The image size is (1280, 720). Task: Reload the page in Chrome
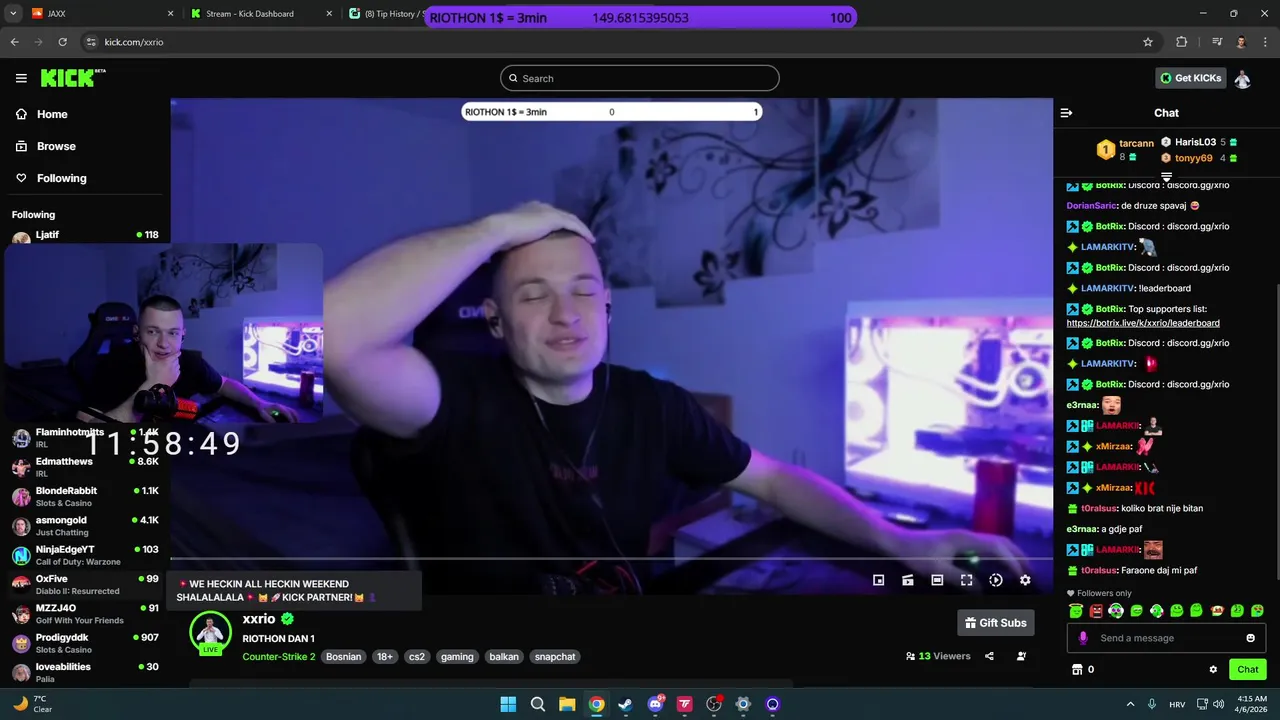pos(63,42)
